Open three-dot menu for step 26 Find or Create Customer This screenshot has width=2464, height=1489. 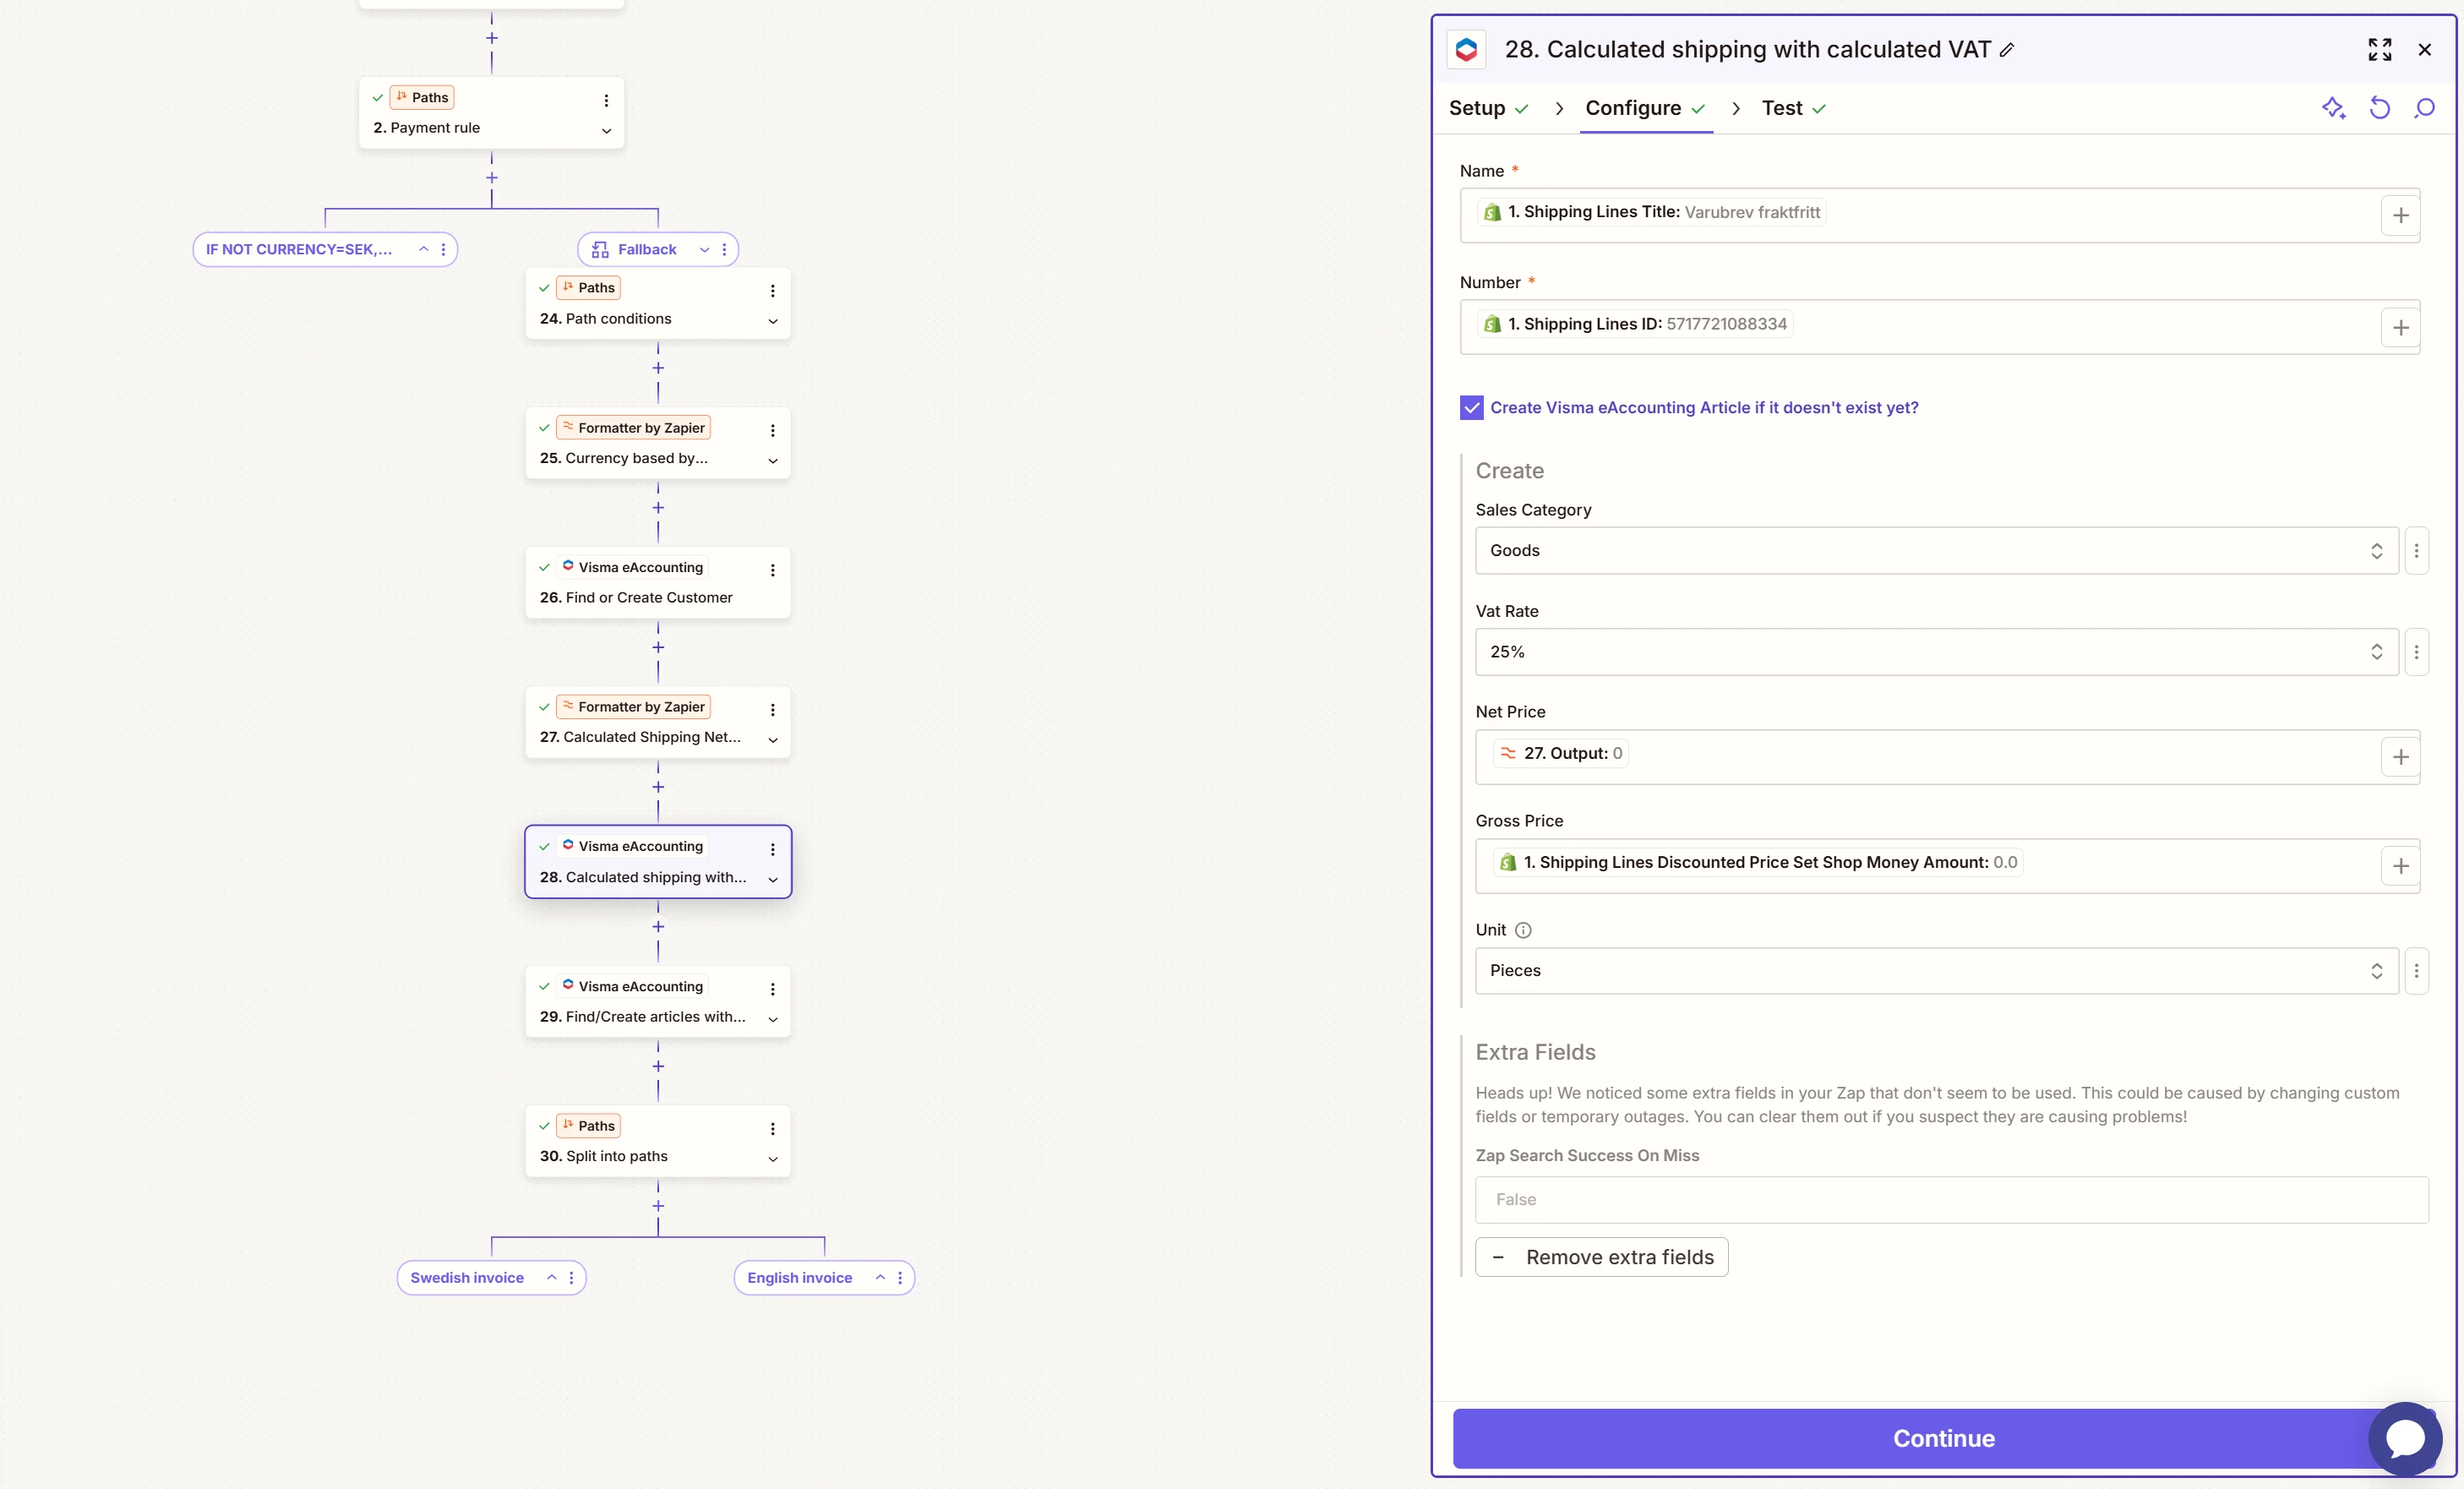point(773,570)
